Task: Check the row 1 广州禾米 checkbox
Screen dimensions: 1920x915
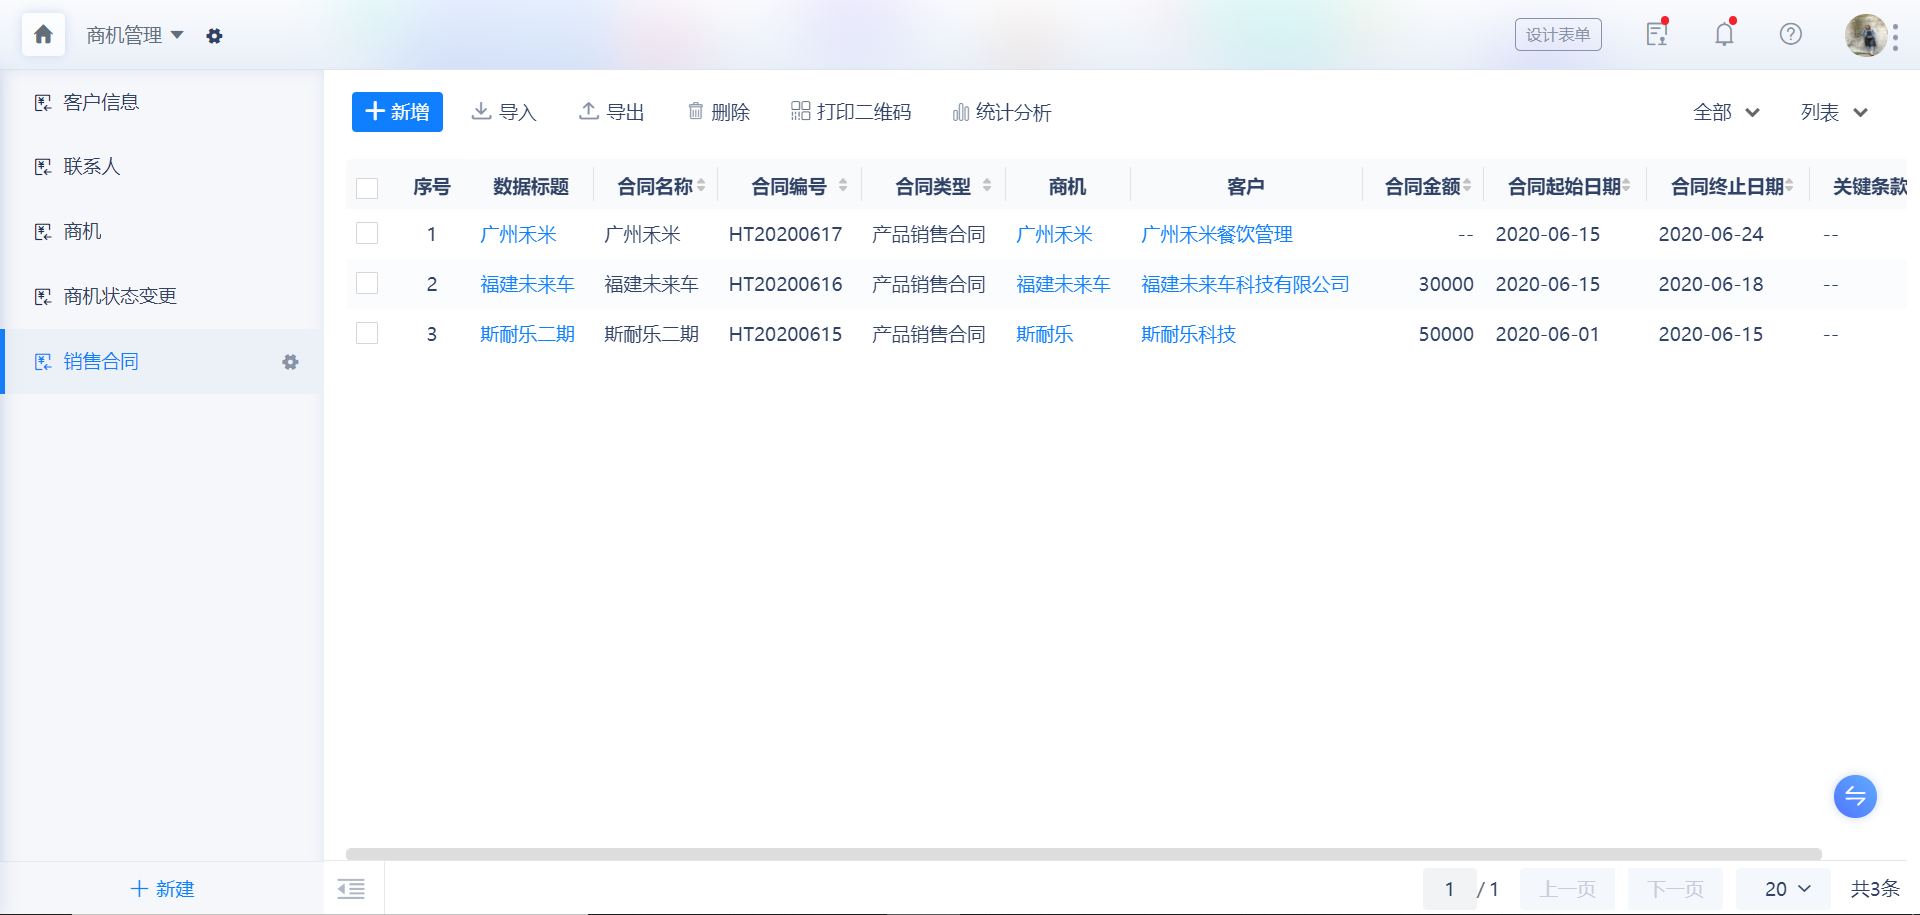Action: pos(367,233)
